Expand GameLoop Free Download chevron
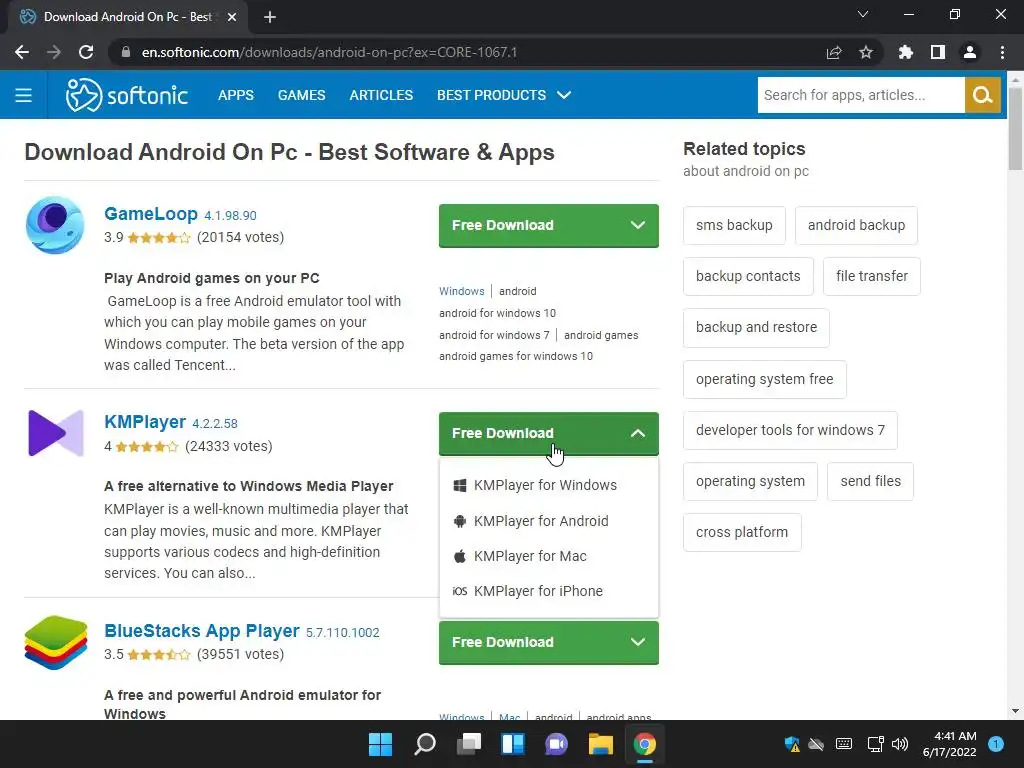The image size is (1024, 768). pos(637,225)
